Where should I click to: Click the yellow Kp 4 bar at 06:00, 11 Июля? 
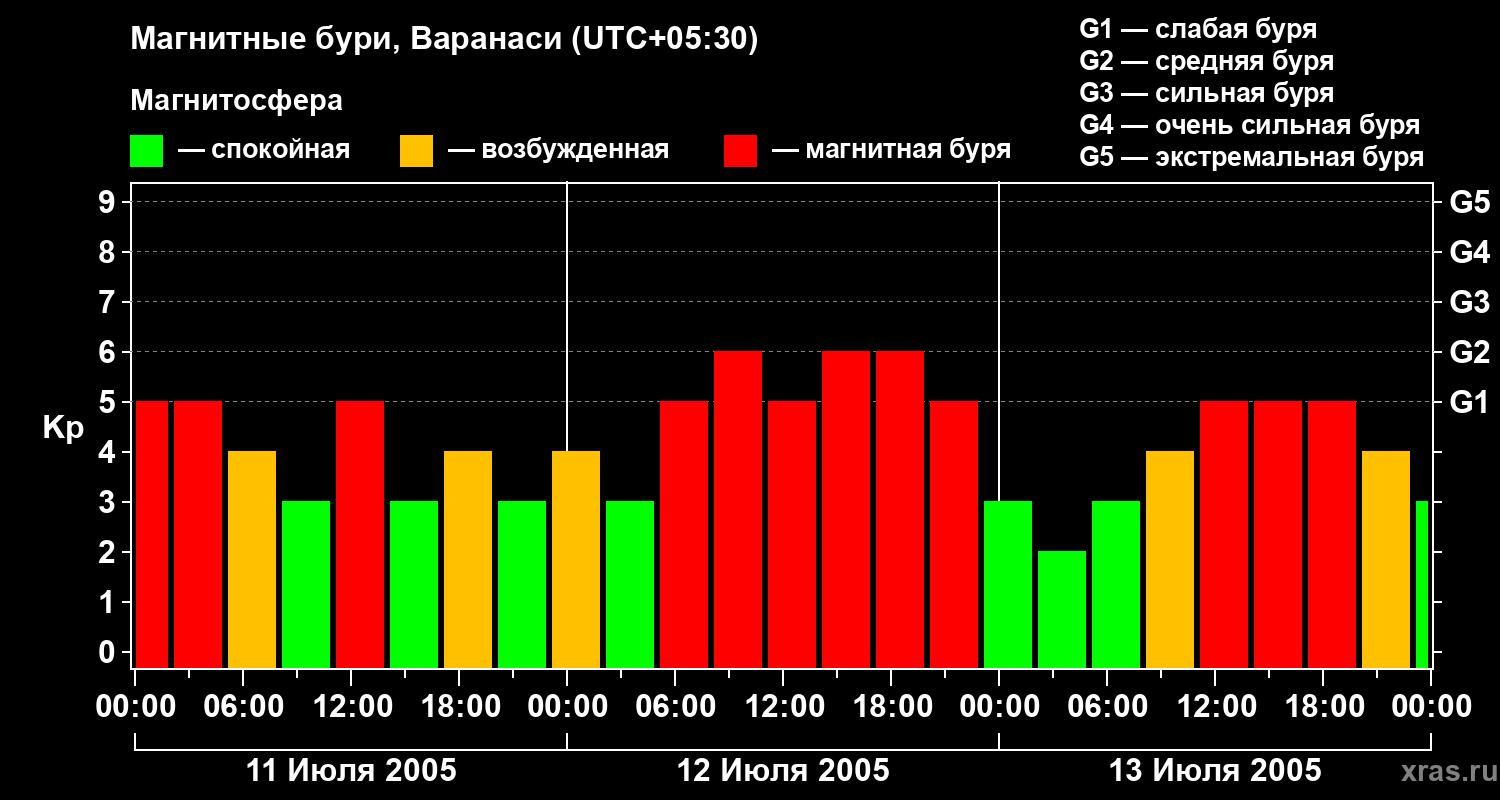(252, 559)
